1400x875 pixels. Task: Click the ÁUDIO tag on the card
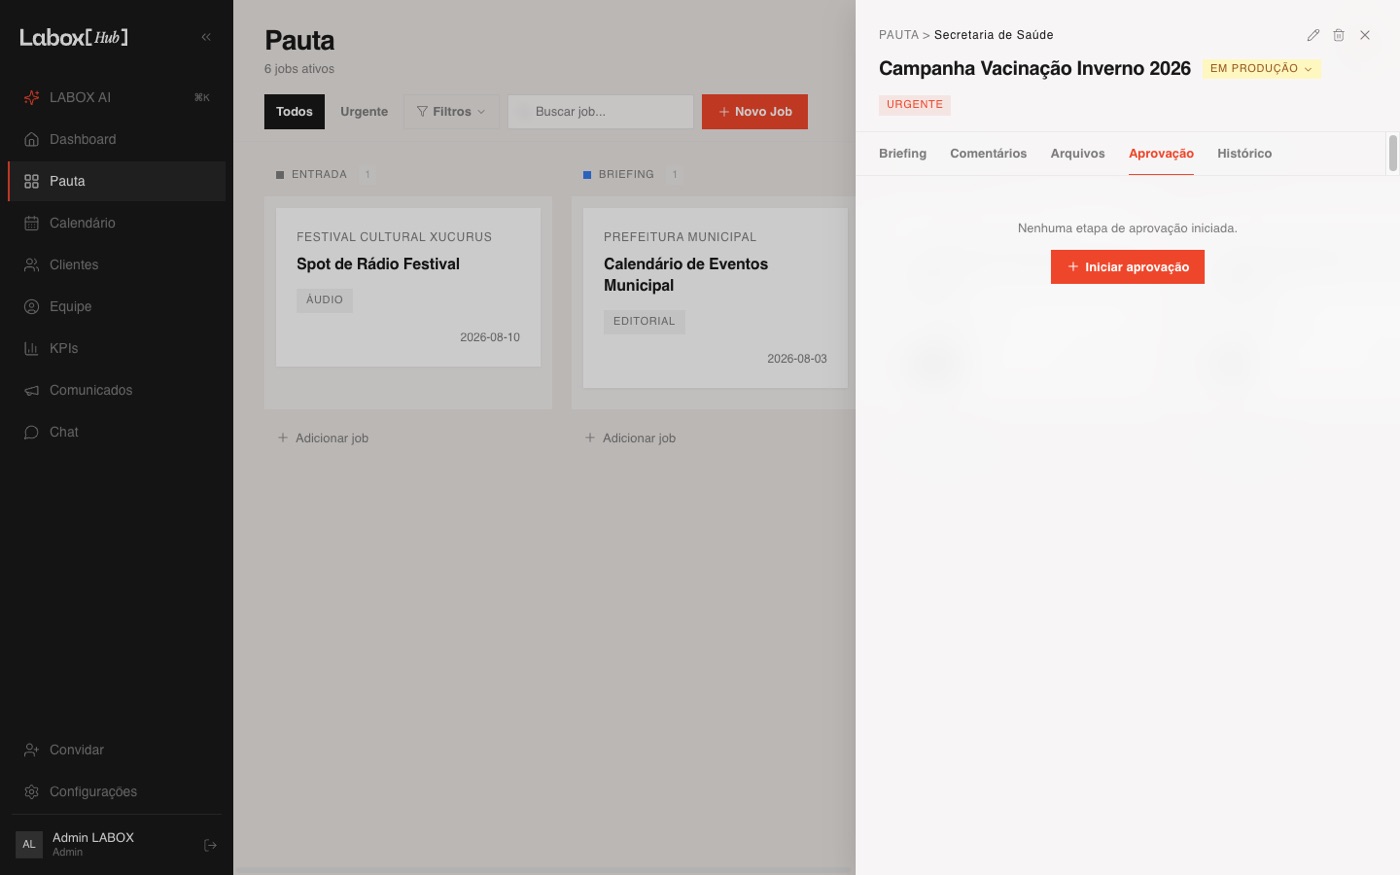[x=324, y=300]
